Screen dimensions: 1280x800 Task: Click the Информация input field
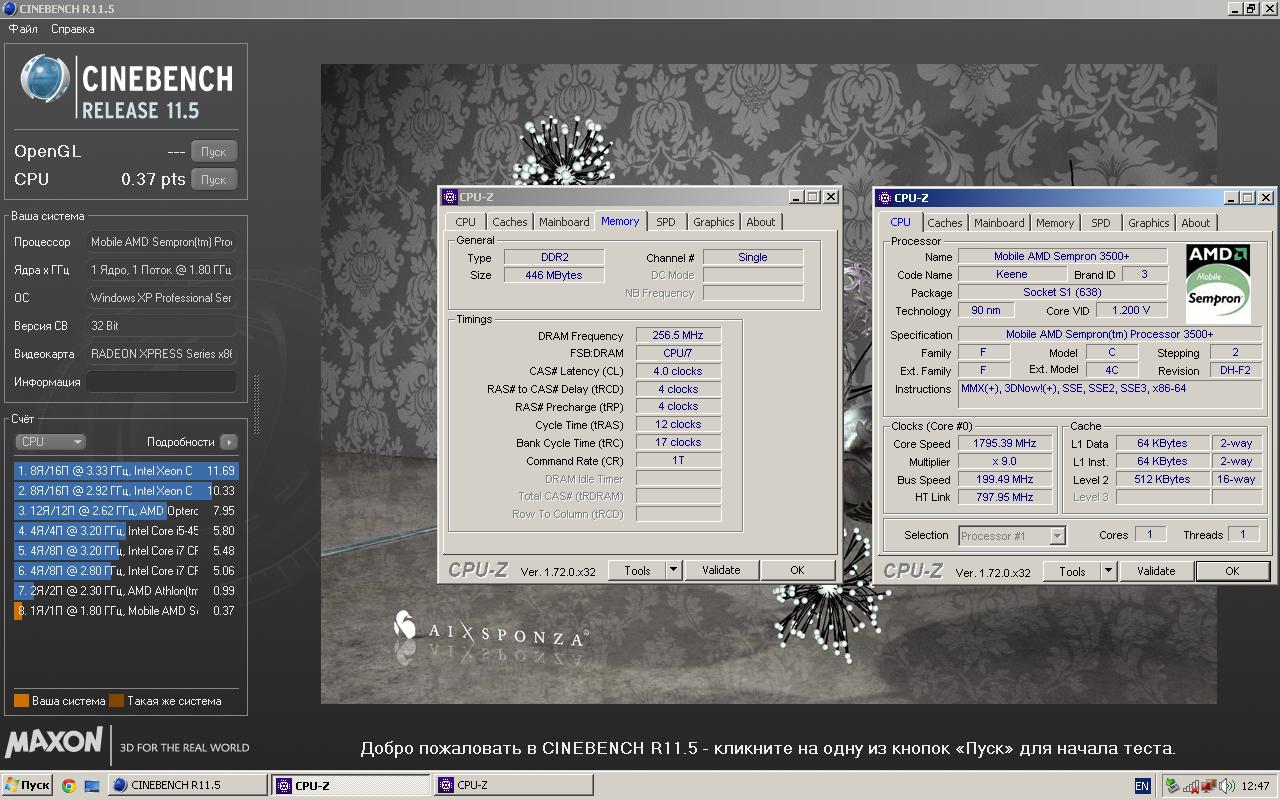click(x=161, y=382)
